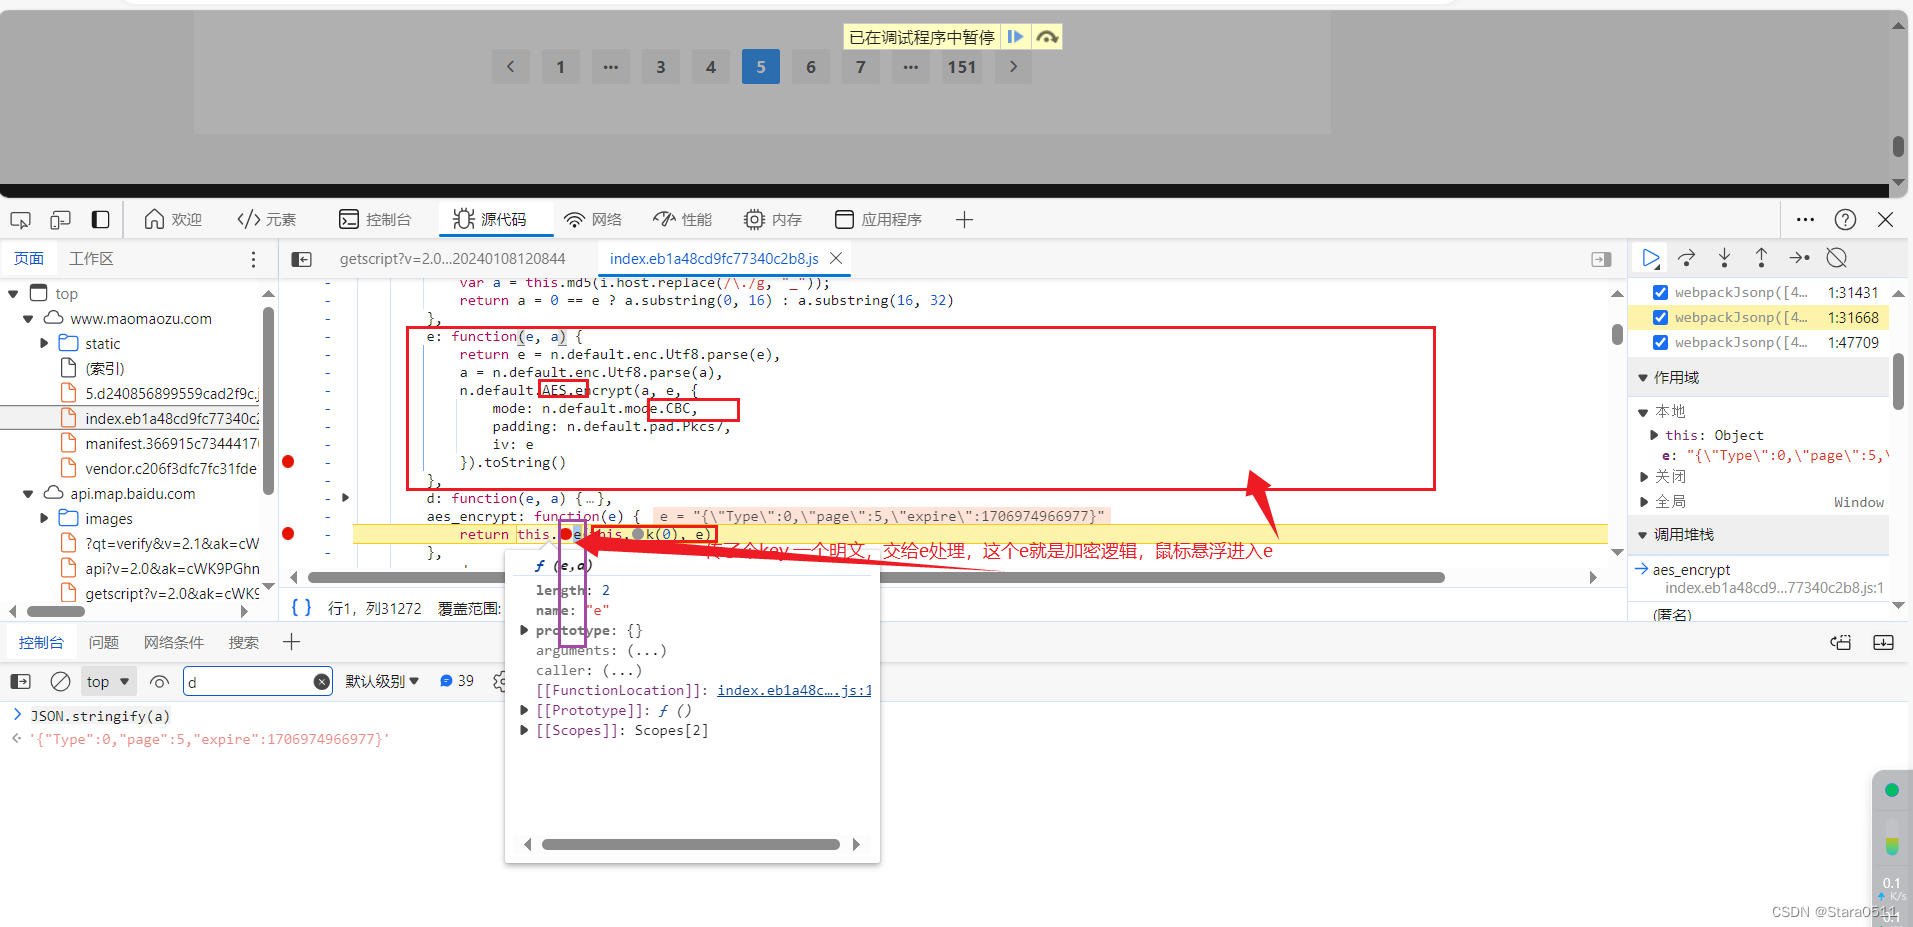
Task: Remove breakpoint on toString() line
Action: pos(288,462)
